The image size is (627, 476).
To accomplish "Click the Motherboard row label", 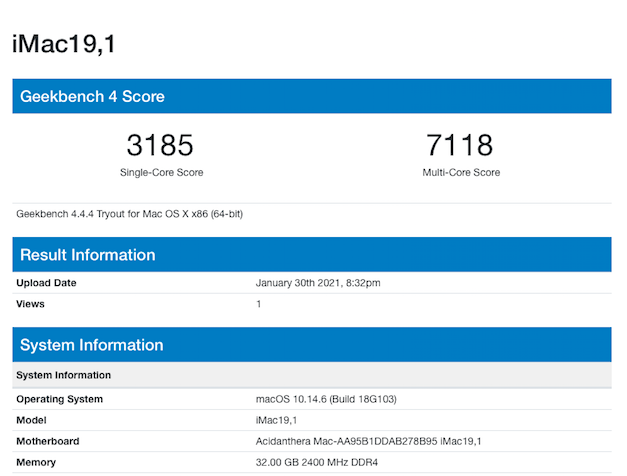I will 47,441.
